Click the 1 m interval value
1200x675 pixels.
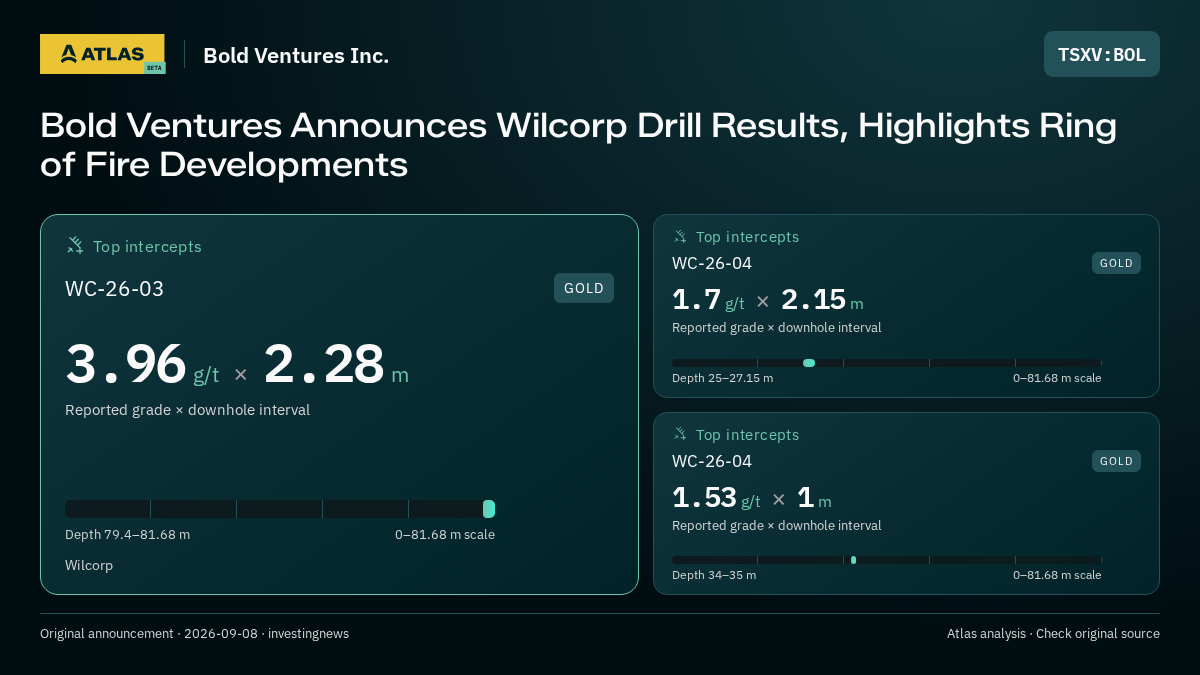[814, 498]
